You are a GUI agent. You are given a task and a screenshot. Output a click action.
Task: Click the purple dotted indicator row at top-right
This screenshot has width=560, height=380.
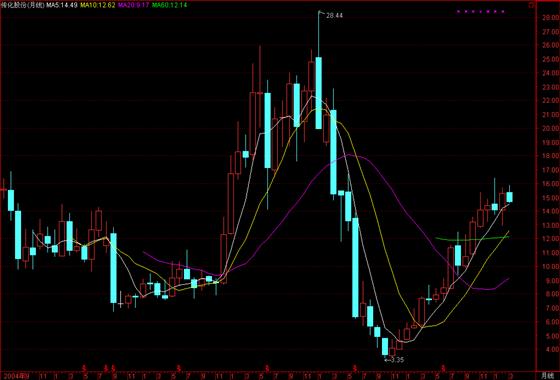click(x=481, y=12)
